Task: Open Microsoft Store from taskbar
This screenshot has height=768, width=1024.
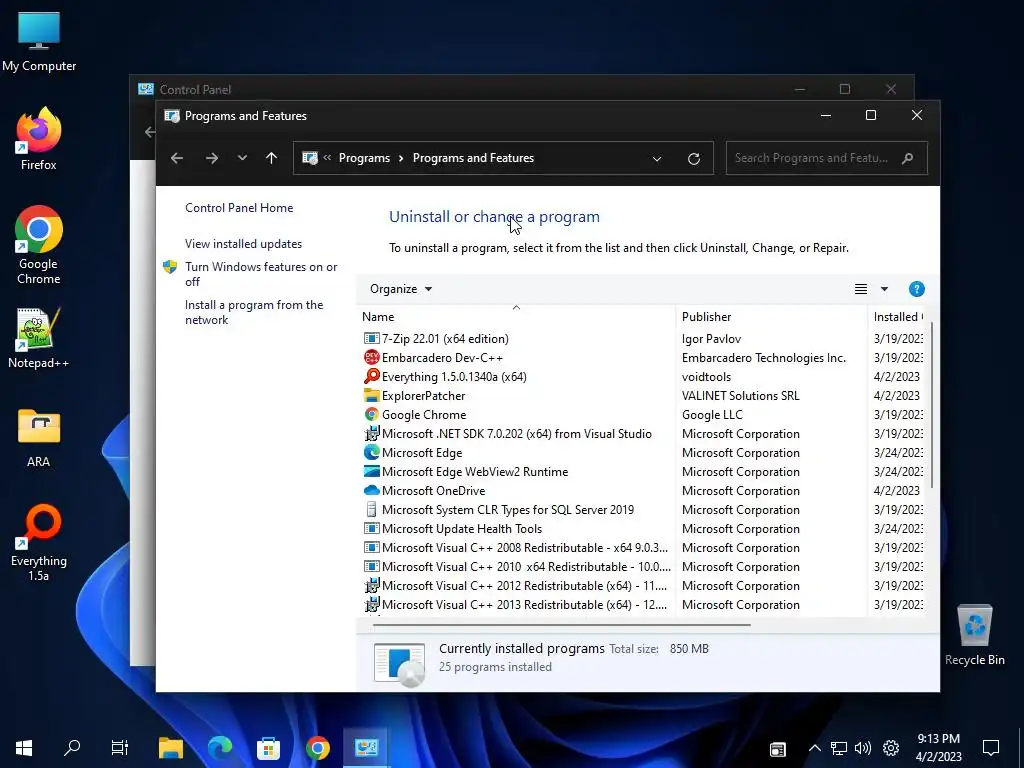Action: point(268,748)
